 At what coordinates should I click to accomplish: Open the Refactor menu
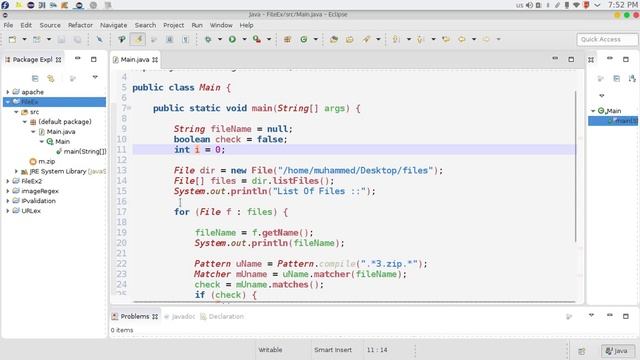point(80,25)
